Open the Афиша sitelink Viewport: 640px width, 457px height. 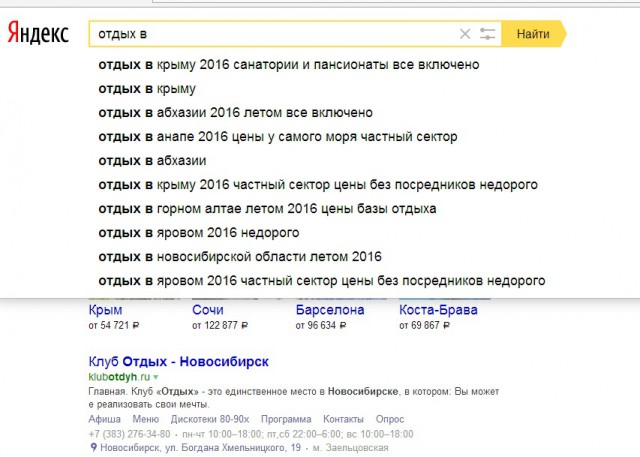click(104, 419)
